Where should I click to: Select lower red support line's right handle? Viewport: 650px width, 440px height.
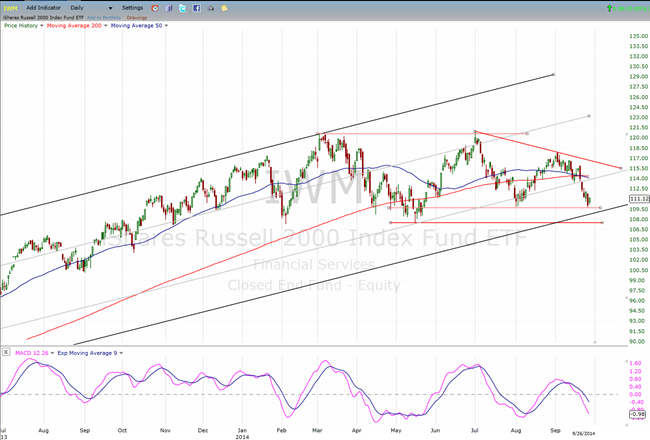602,223
